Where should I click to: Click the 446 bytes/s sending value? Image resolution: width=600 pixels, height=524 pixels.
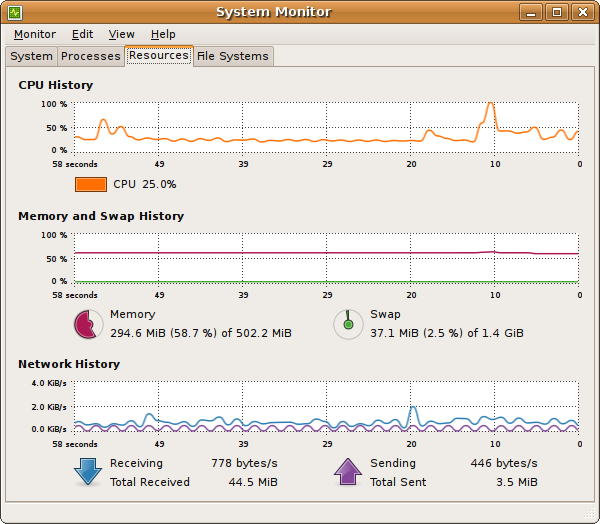(x=504, y=464)
